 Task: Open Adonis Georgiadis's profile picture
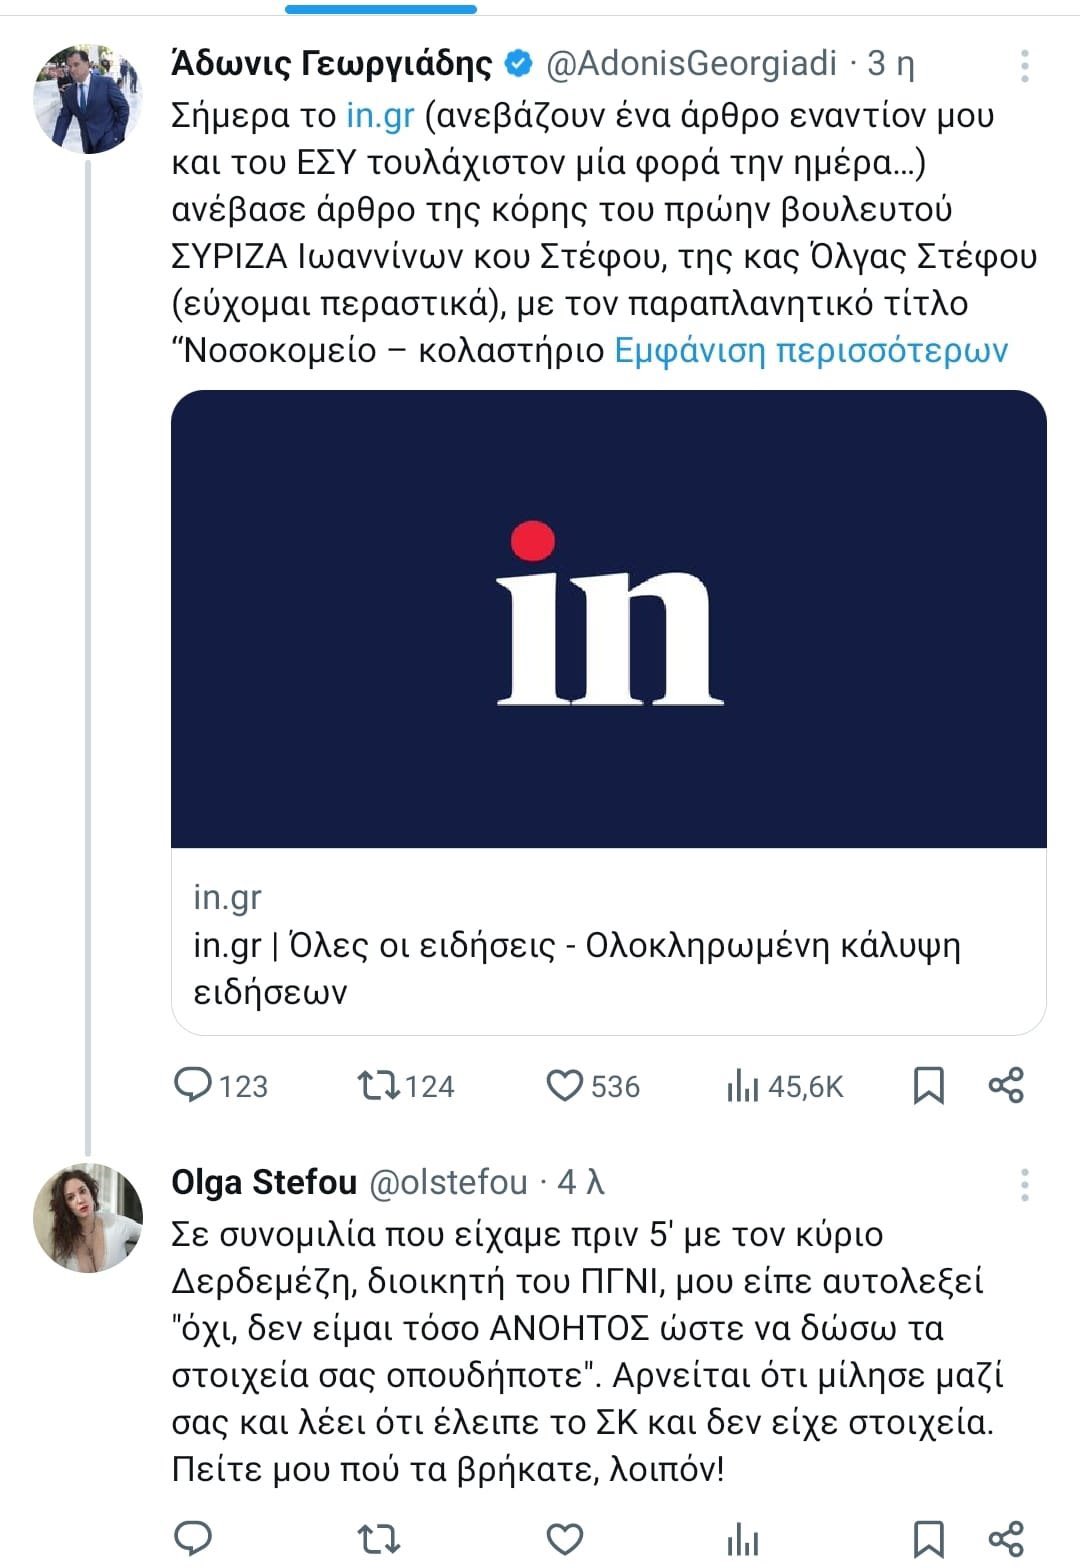click(x=88, y=98)
